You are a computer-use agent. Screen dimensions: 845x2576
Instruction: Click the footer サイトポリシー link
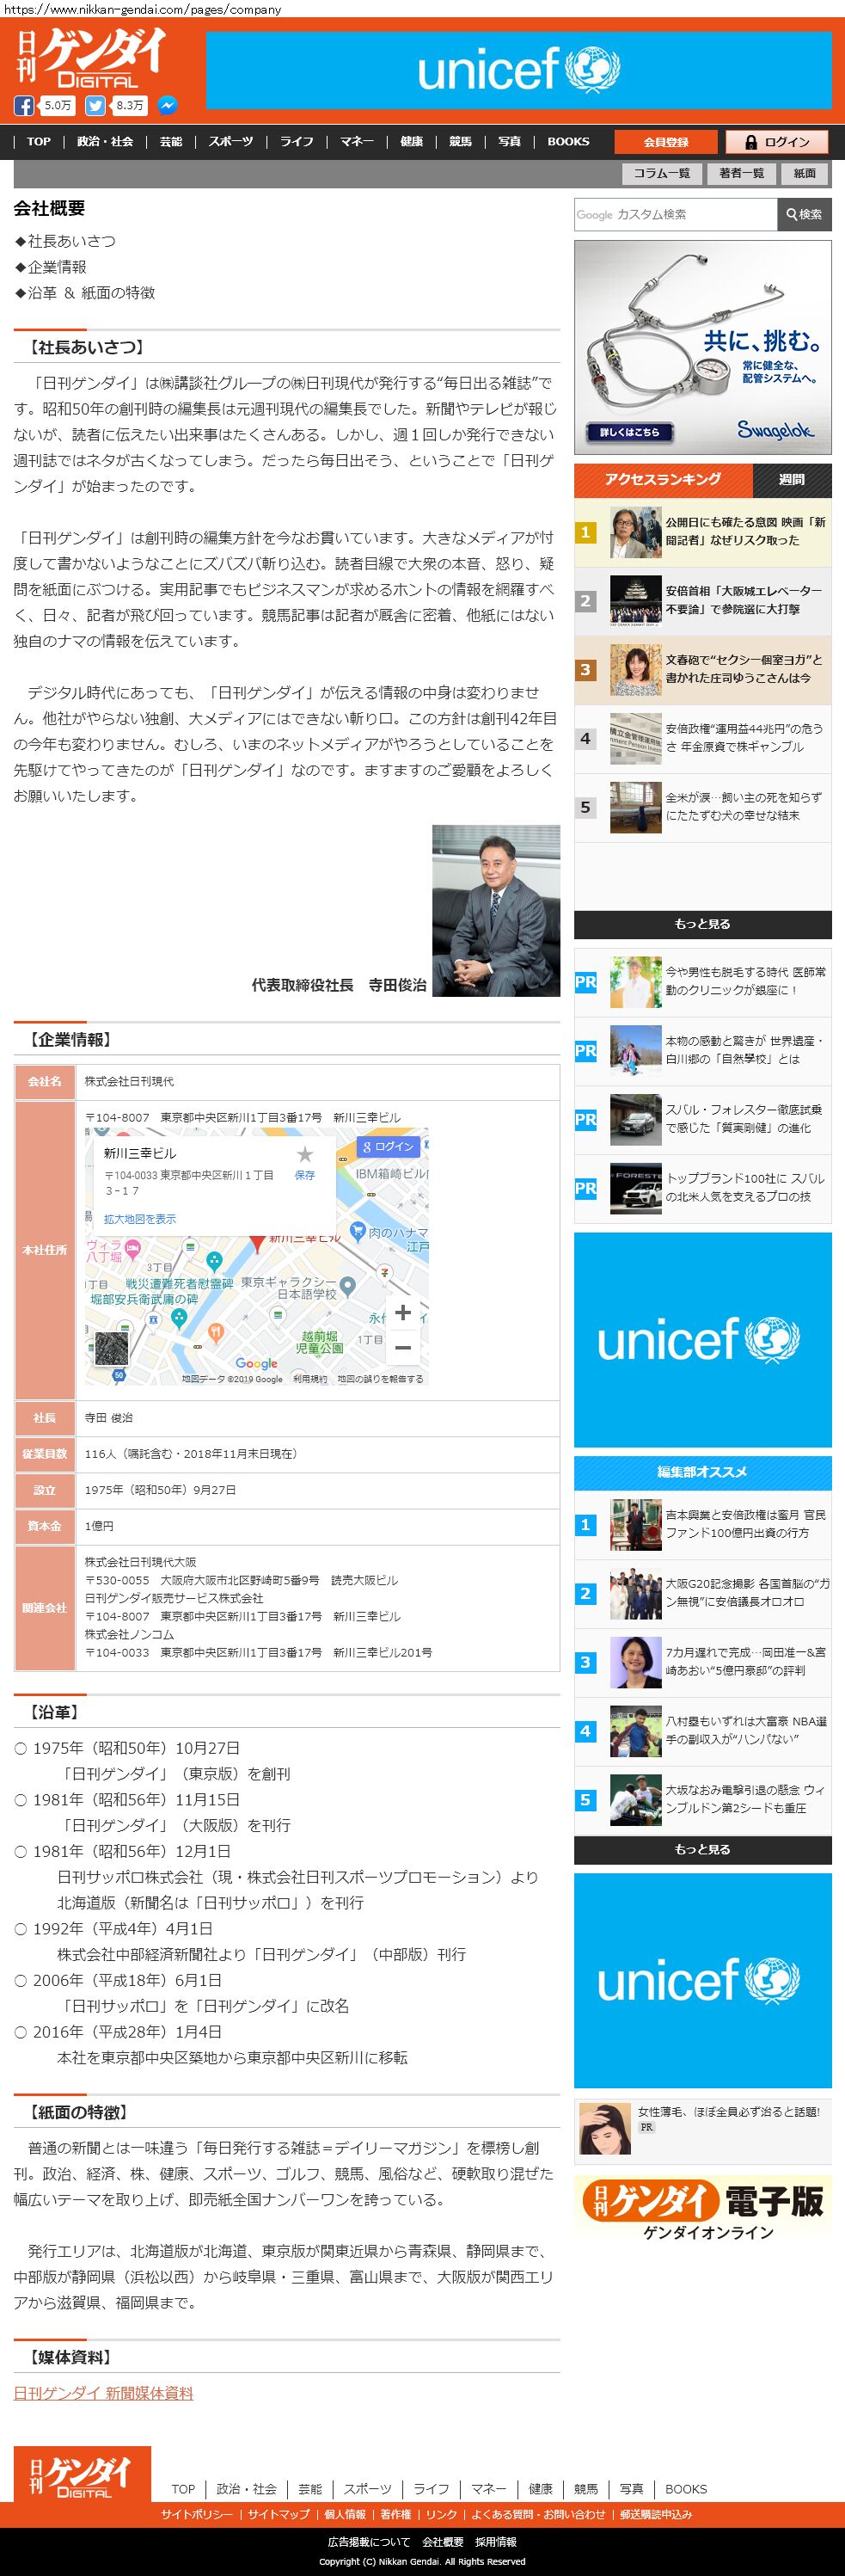point(197,2514)
